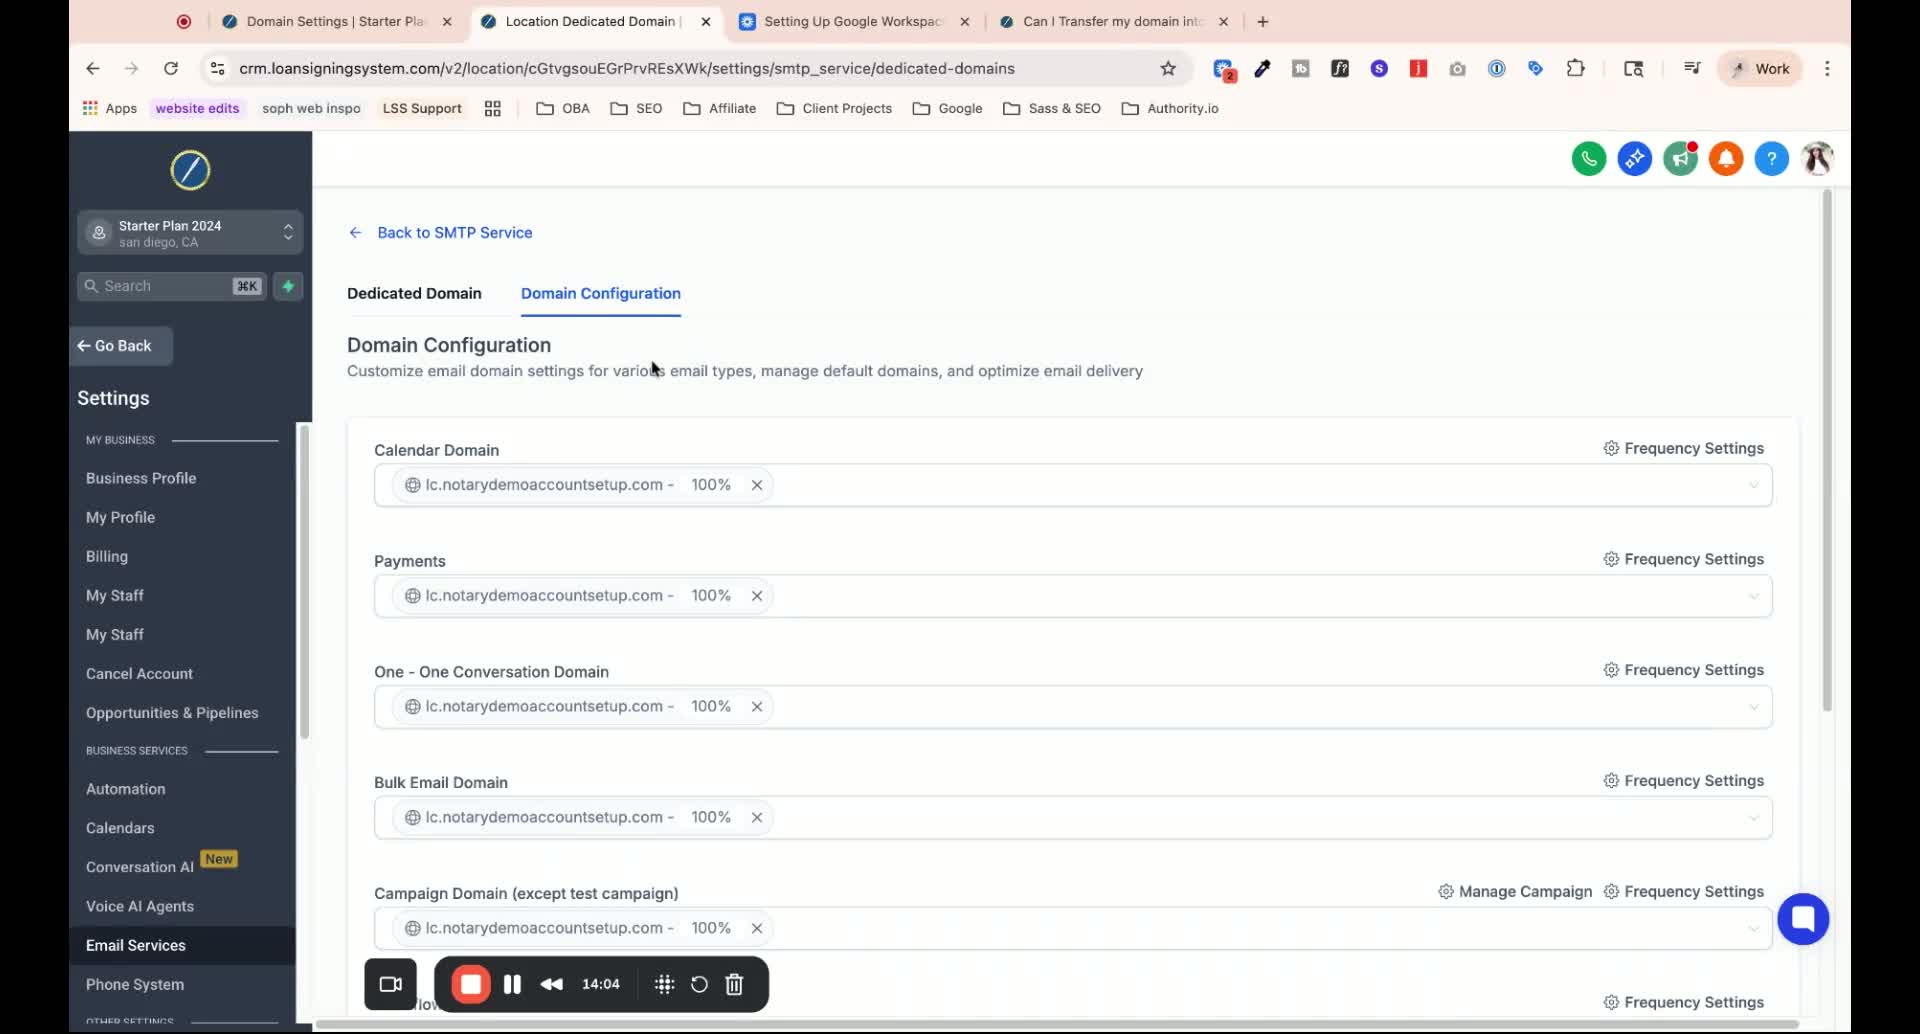This screenshot has width=1920, height=1034.
Task: Open the Apps grid in bookmarks bar
Action: point(110,108)
